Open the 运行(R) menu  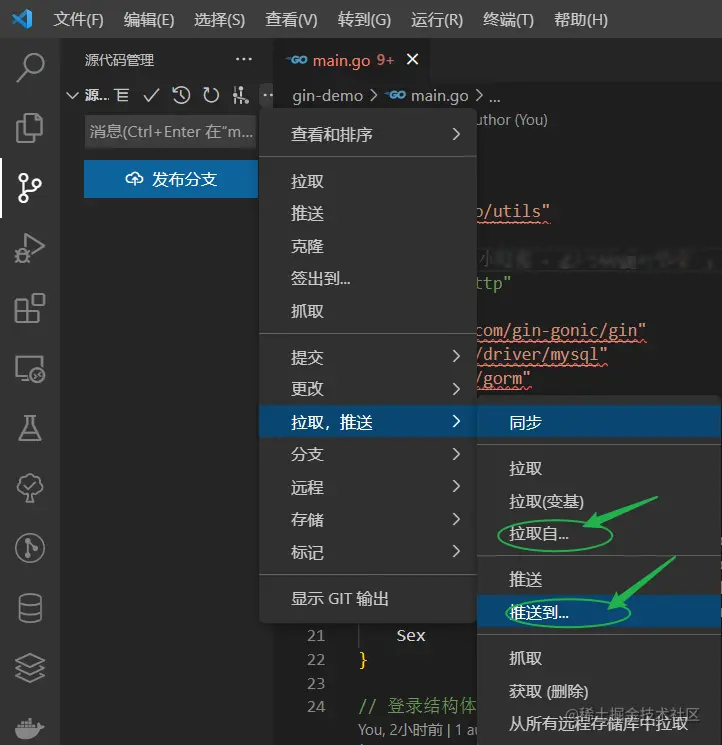pyautogui.click(x=437, y=19)
